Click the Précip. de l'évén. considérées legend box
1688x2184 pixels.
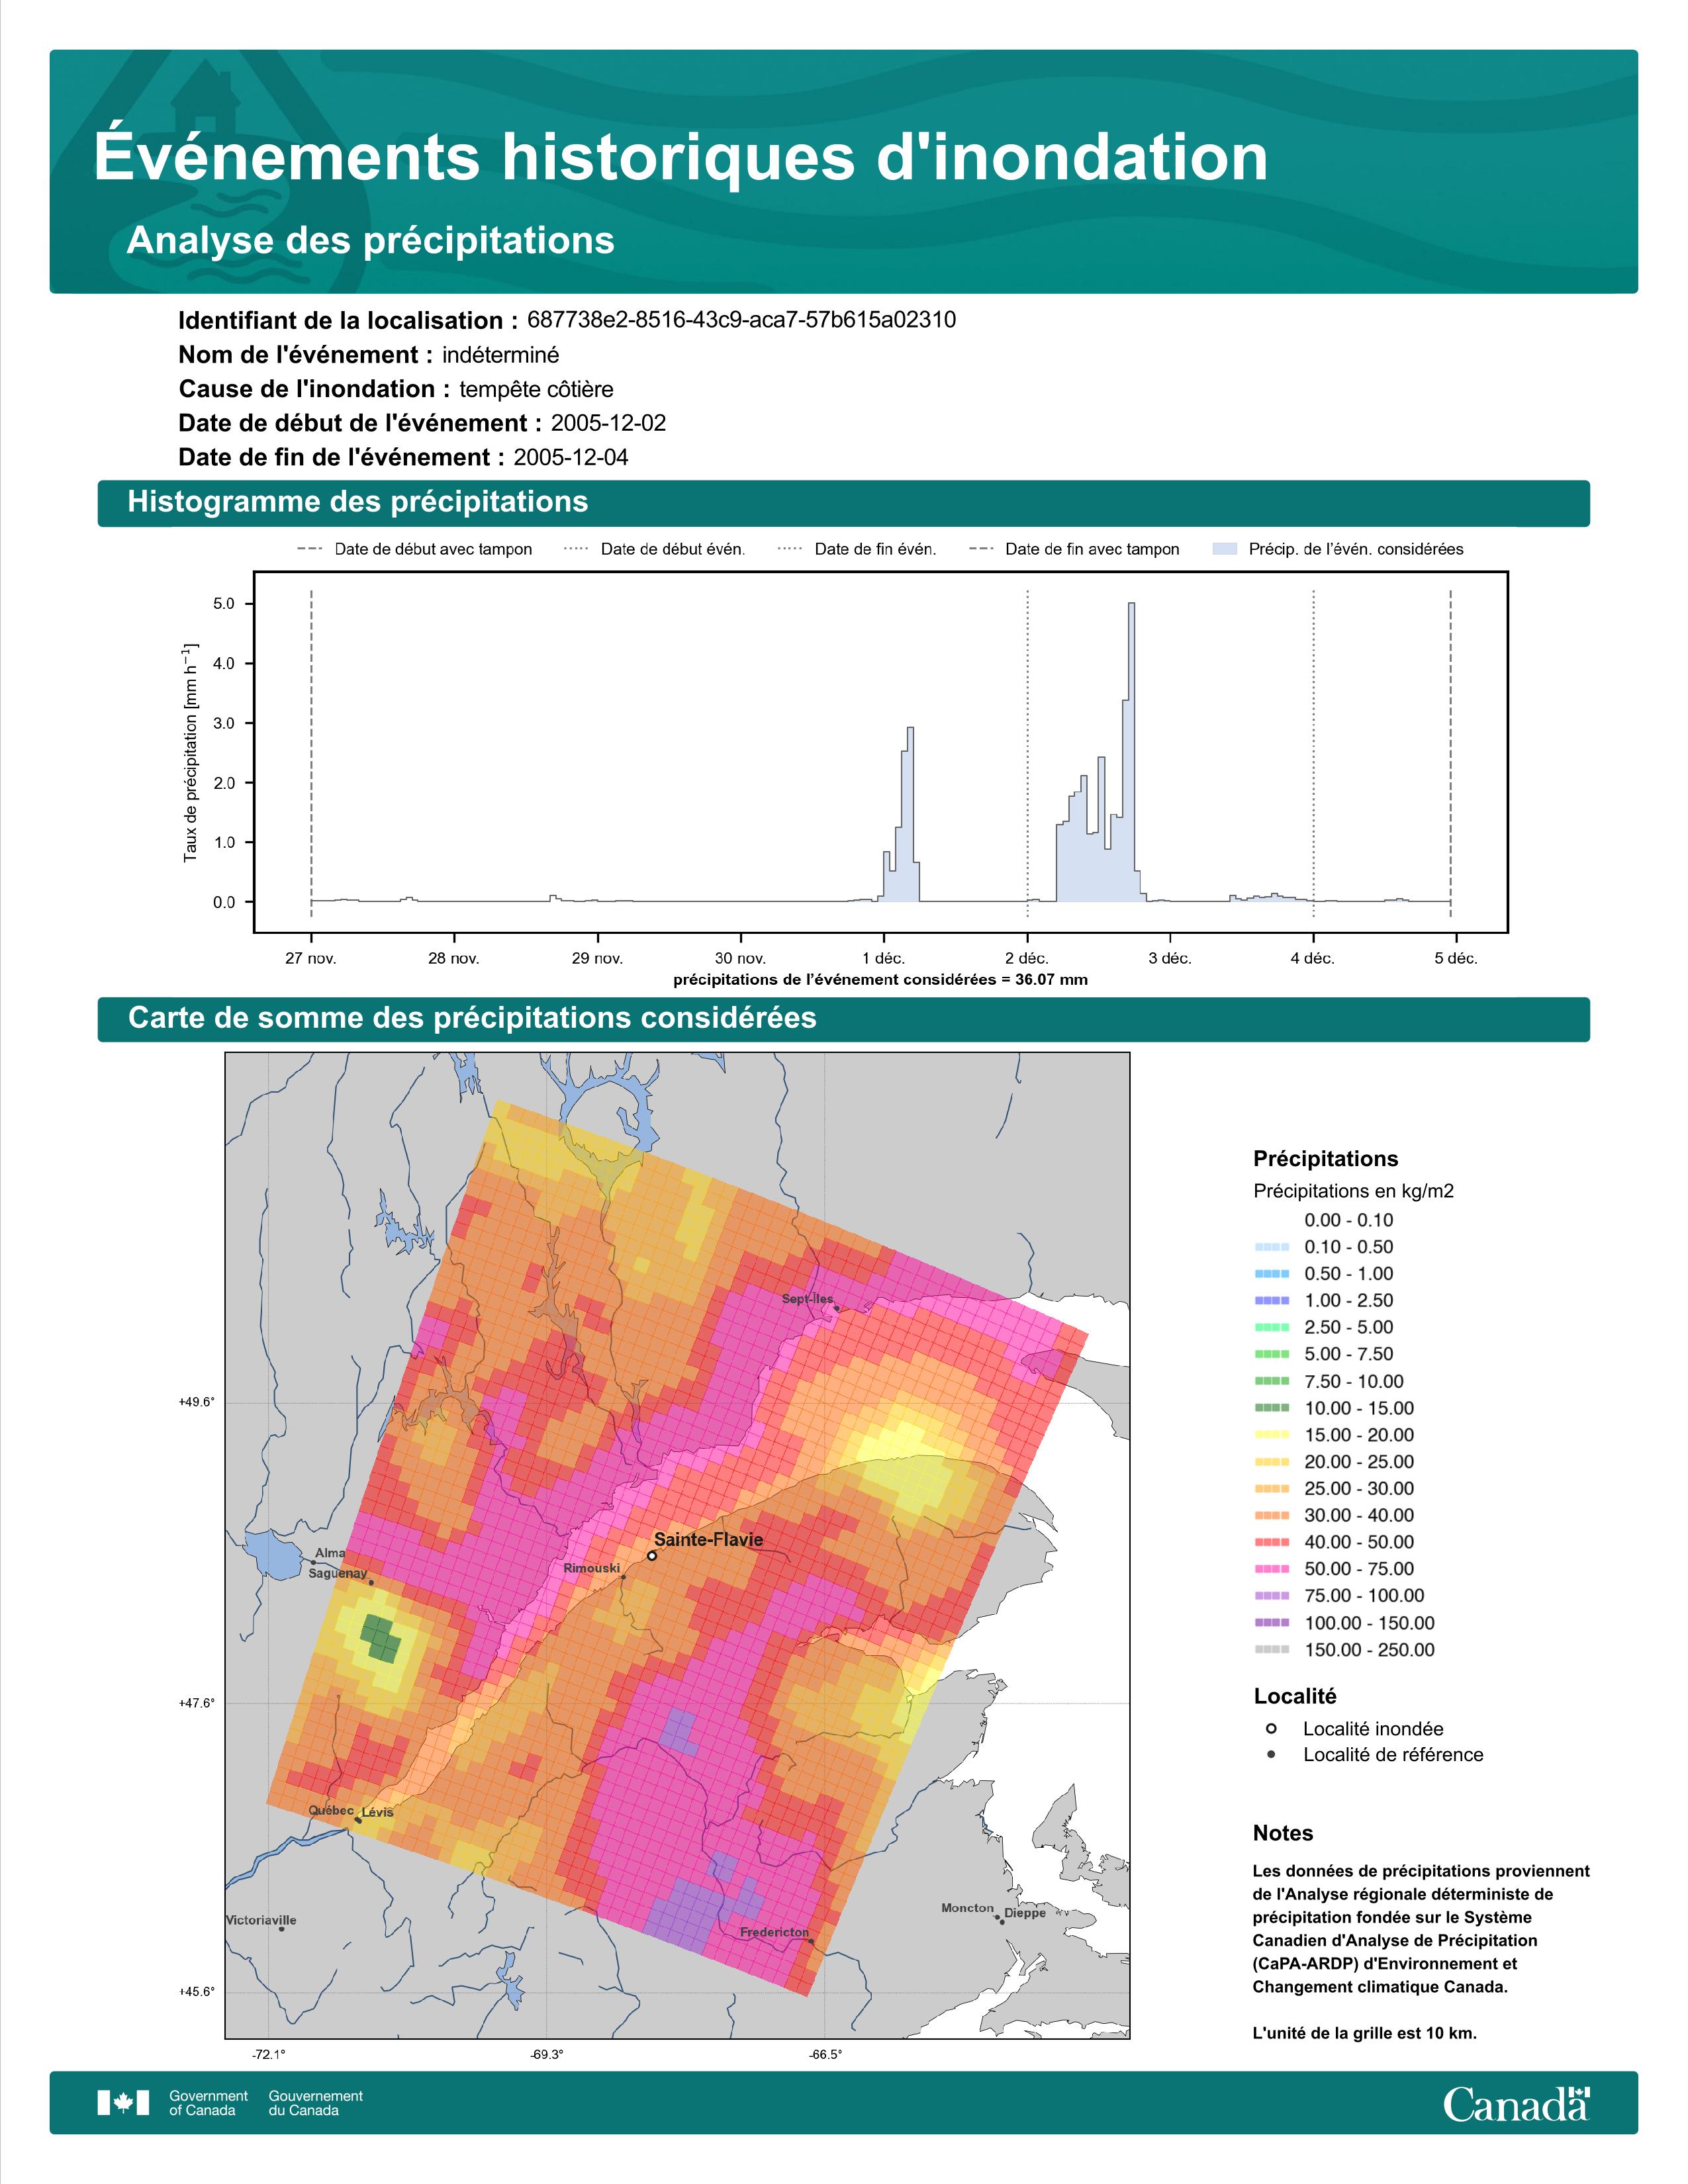[x=1224, y=549]
